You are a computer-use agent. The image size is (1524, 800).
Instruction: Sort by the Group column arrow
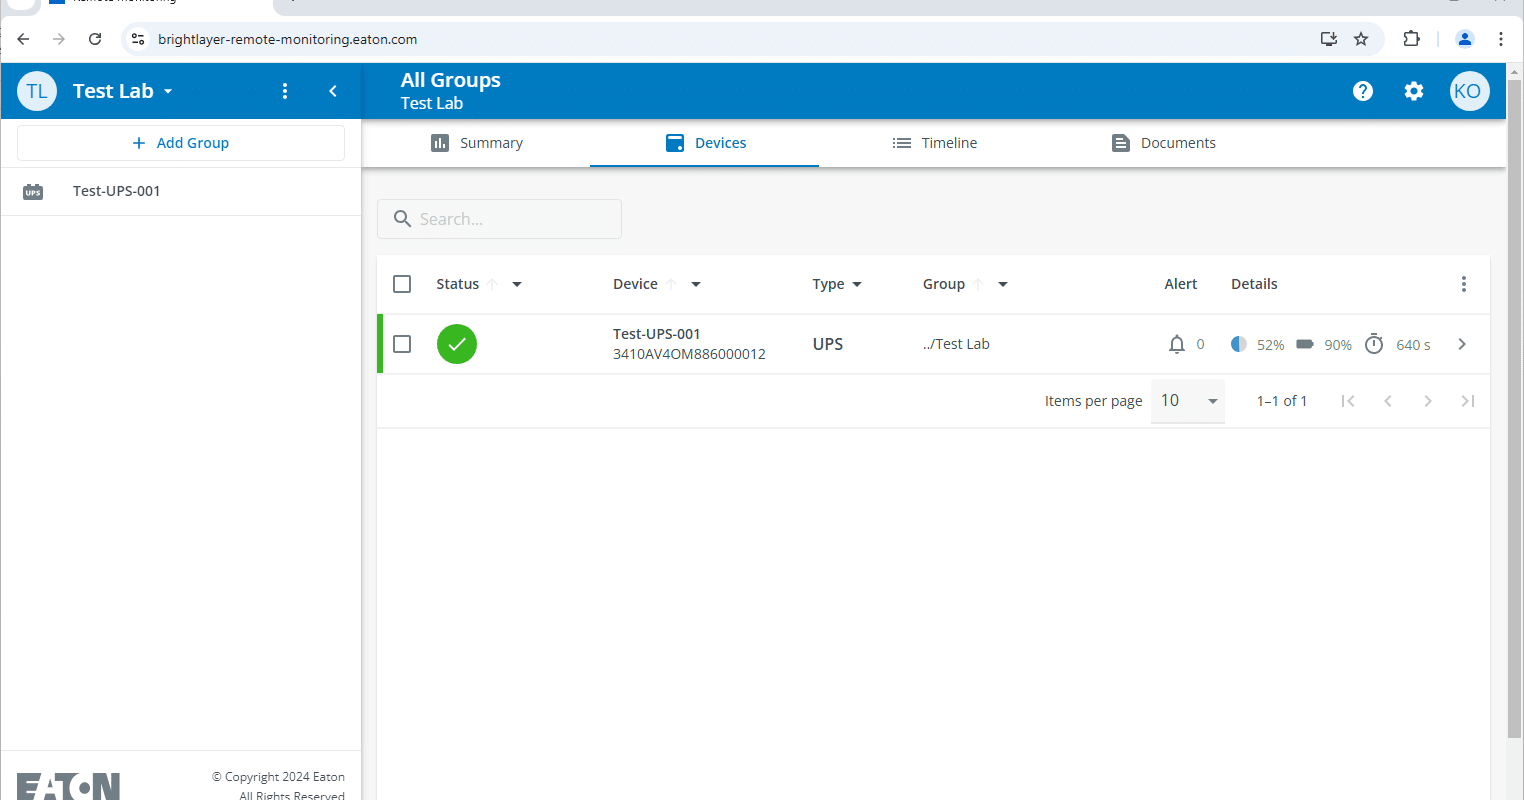978,284
